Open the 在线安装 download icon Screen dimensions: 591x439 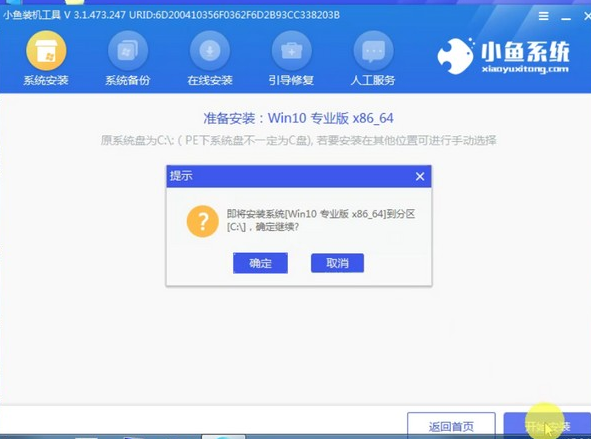(210, 50)
